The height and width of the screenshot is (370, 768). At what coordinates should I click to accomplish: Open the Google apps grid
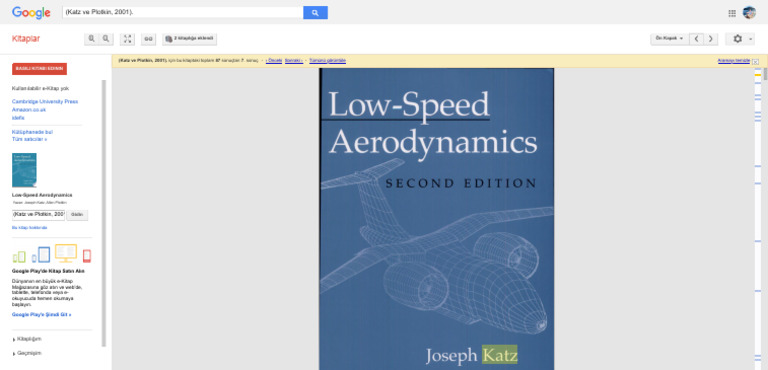tap(732, 13)
